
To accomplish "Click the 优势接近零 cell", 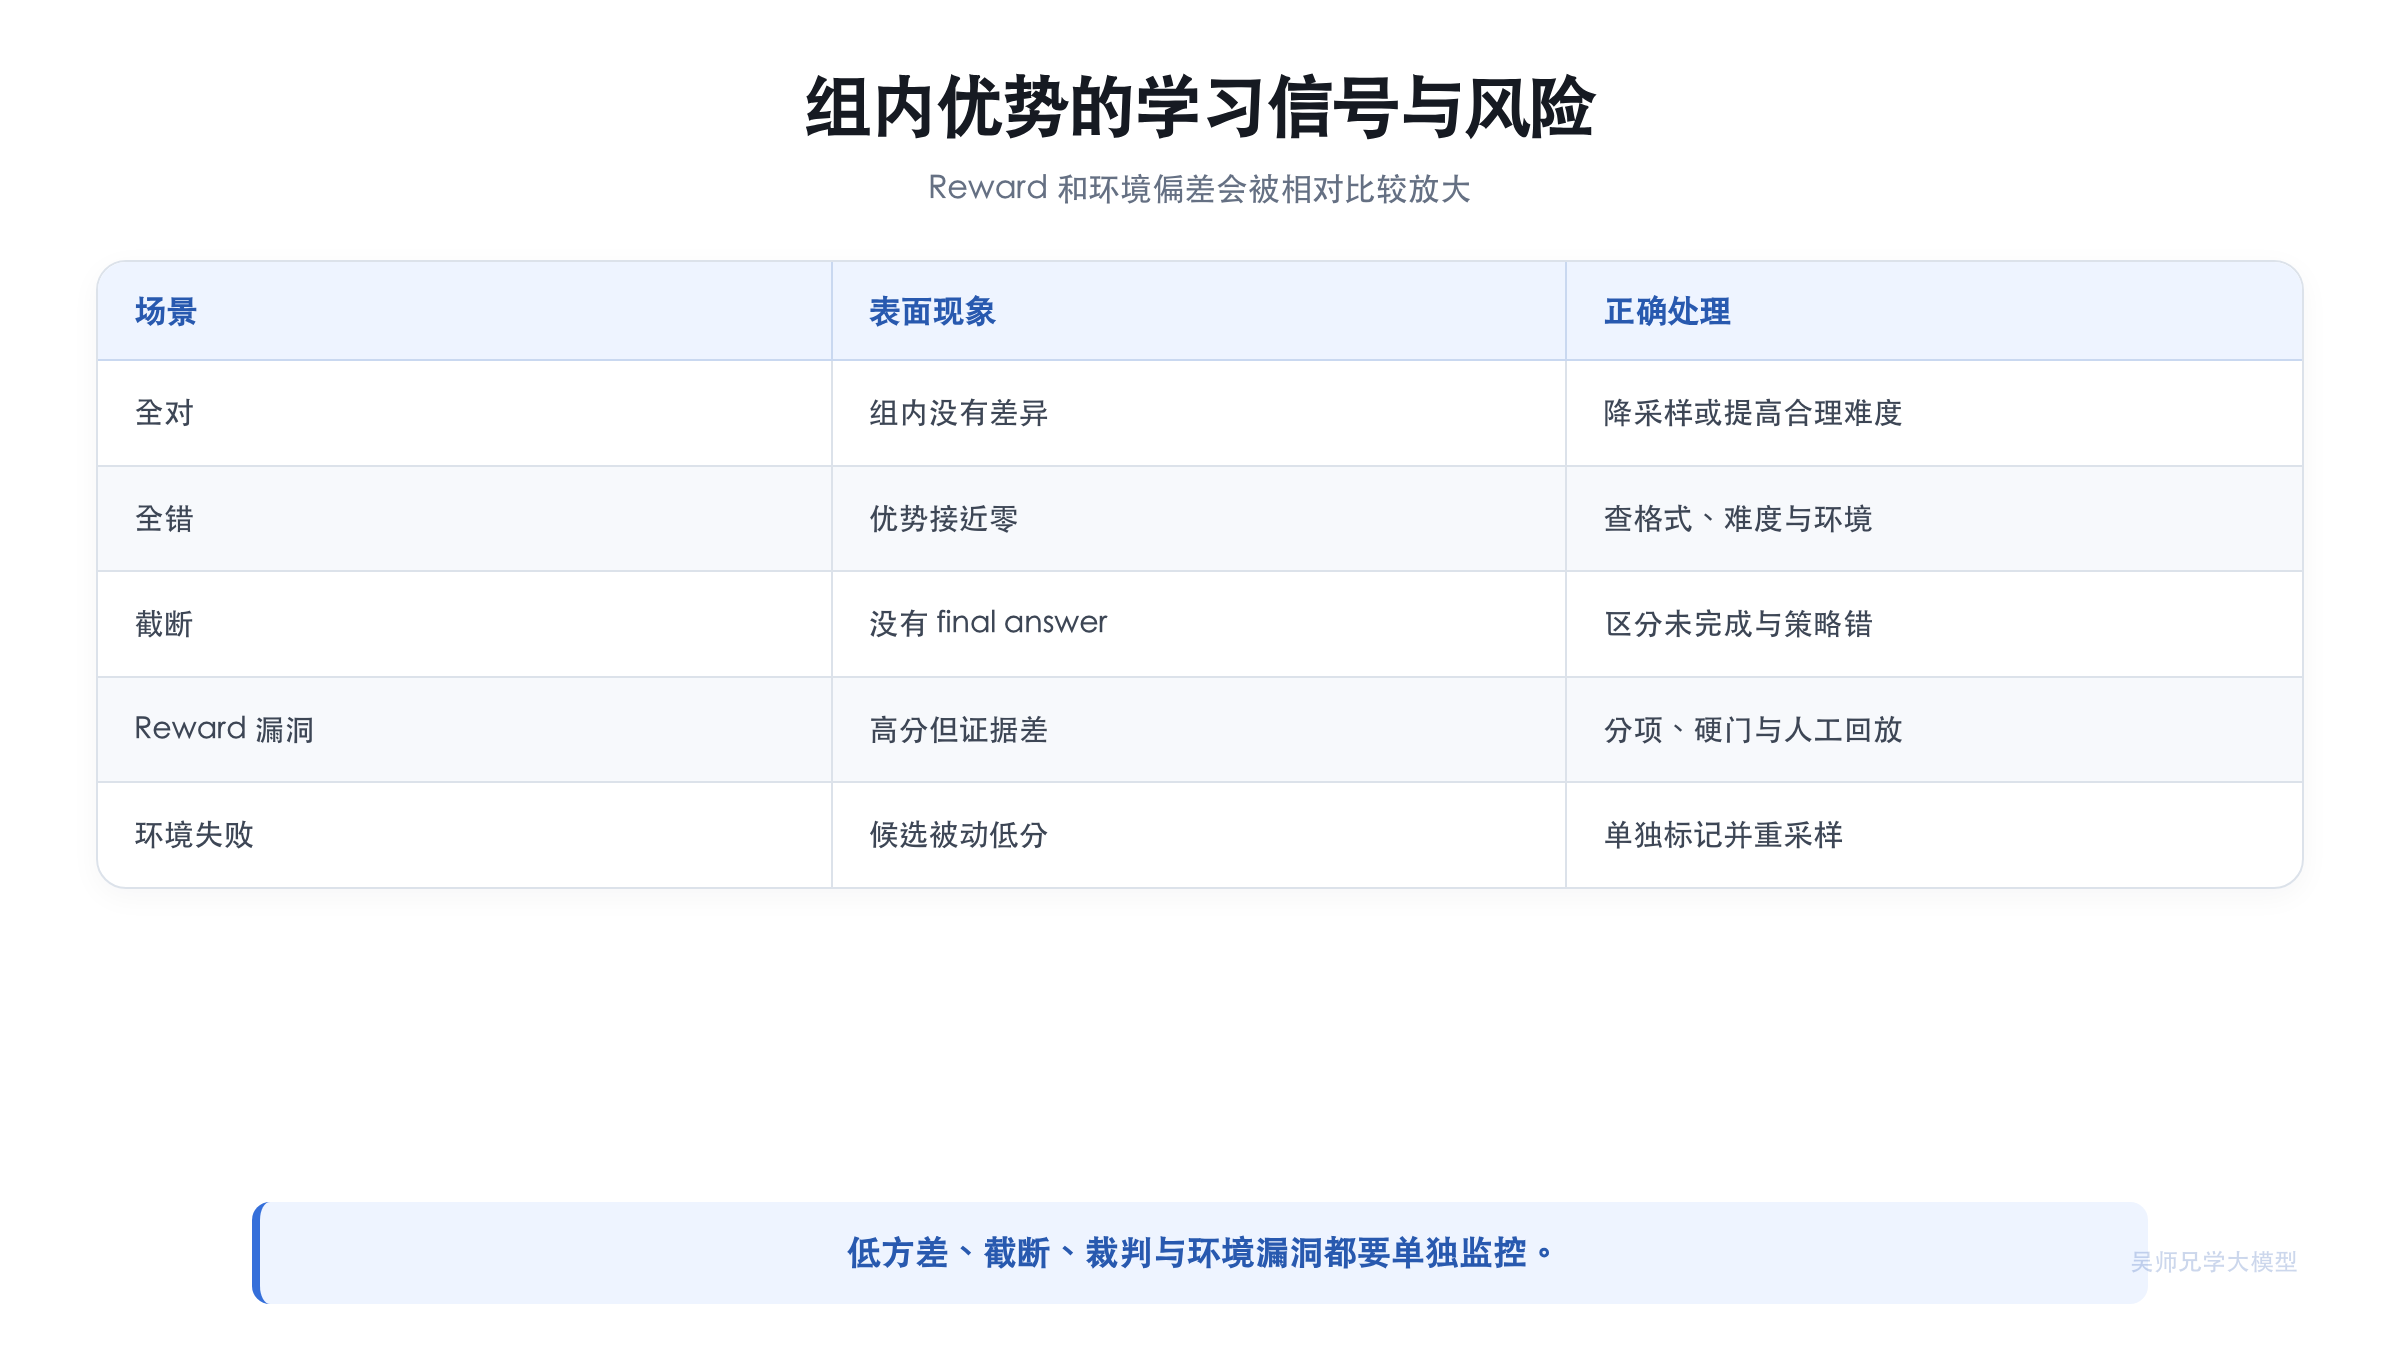I will tap(1199, 519).
